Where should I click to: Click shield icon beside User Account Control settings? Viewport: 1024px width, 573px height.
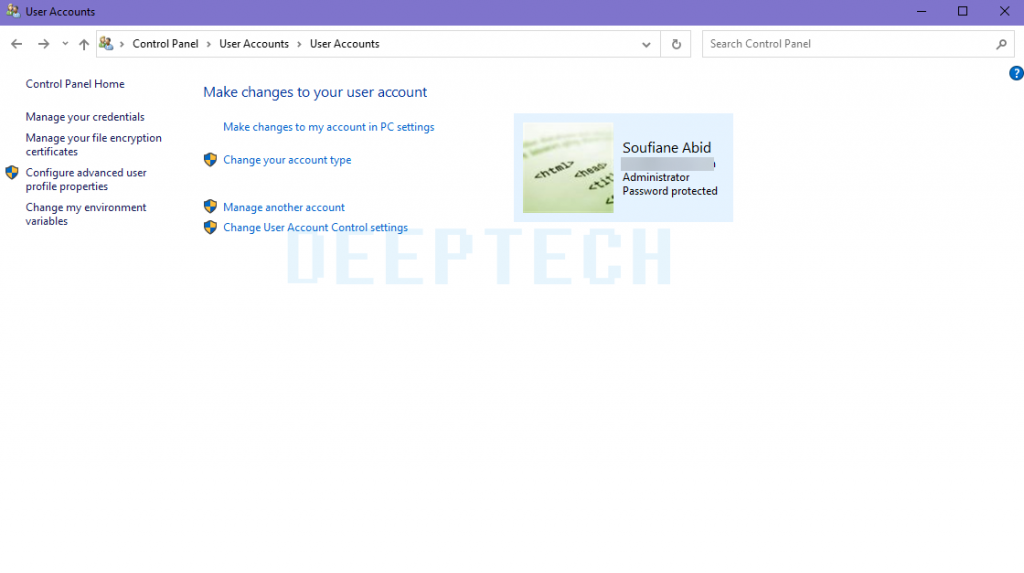210,227
